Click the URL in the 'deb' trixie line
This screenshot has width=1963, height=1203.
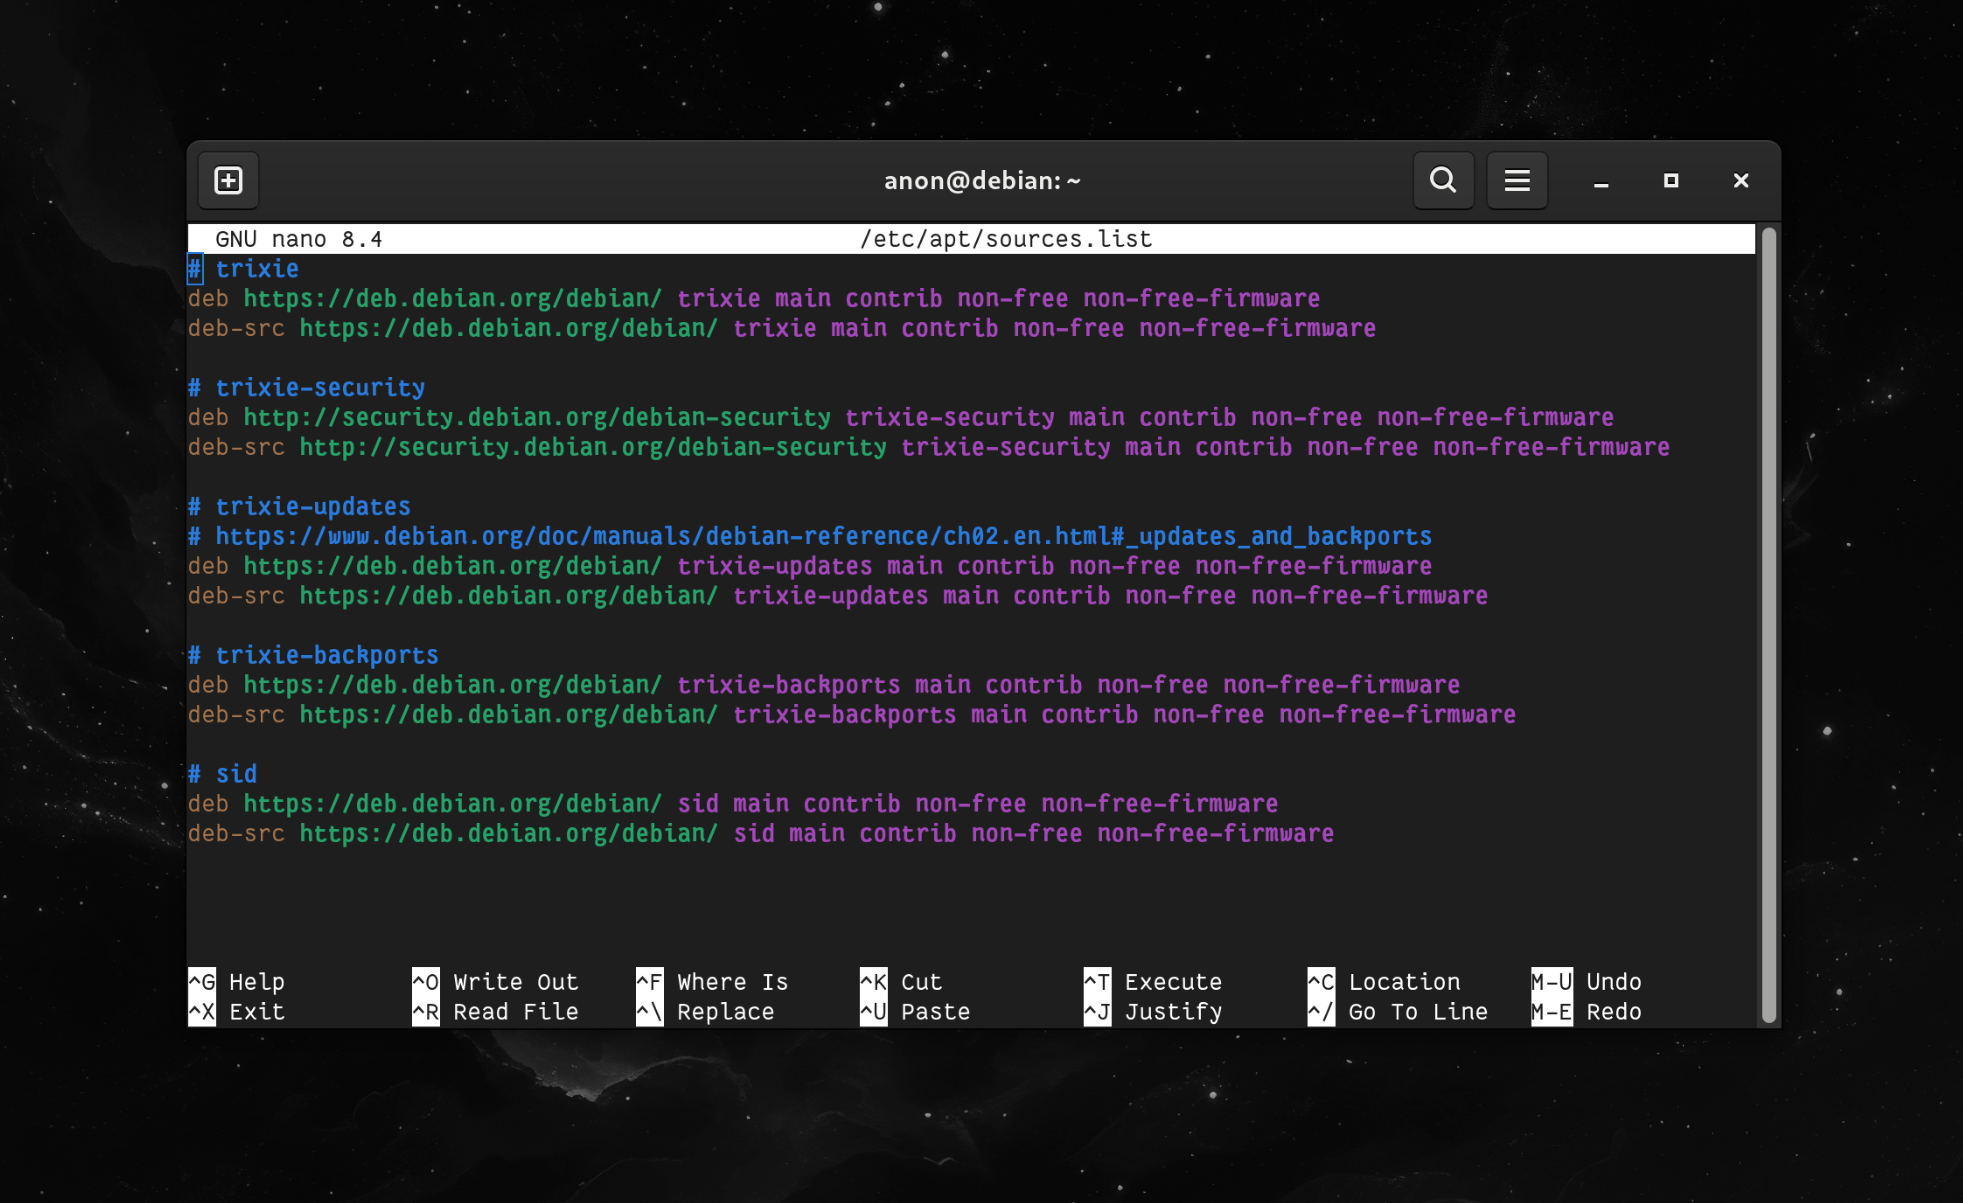(453, 299)
